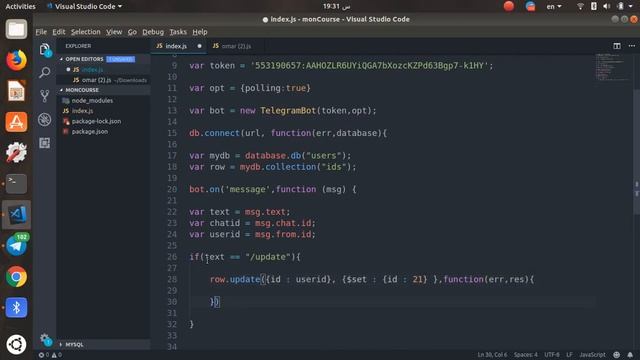The width and height of the screenshot is (640, 360).
Task: Click the editor vertical scrollbar
Action: [x=636, y=151]
